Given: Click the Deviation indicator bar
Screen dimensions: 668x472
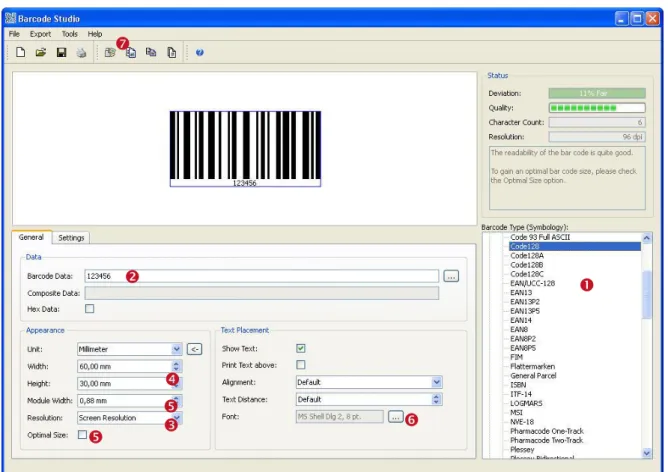Looking at the screenshot, I should pyautogui.click(x=597, y=93).
